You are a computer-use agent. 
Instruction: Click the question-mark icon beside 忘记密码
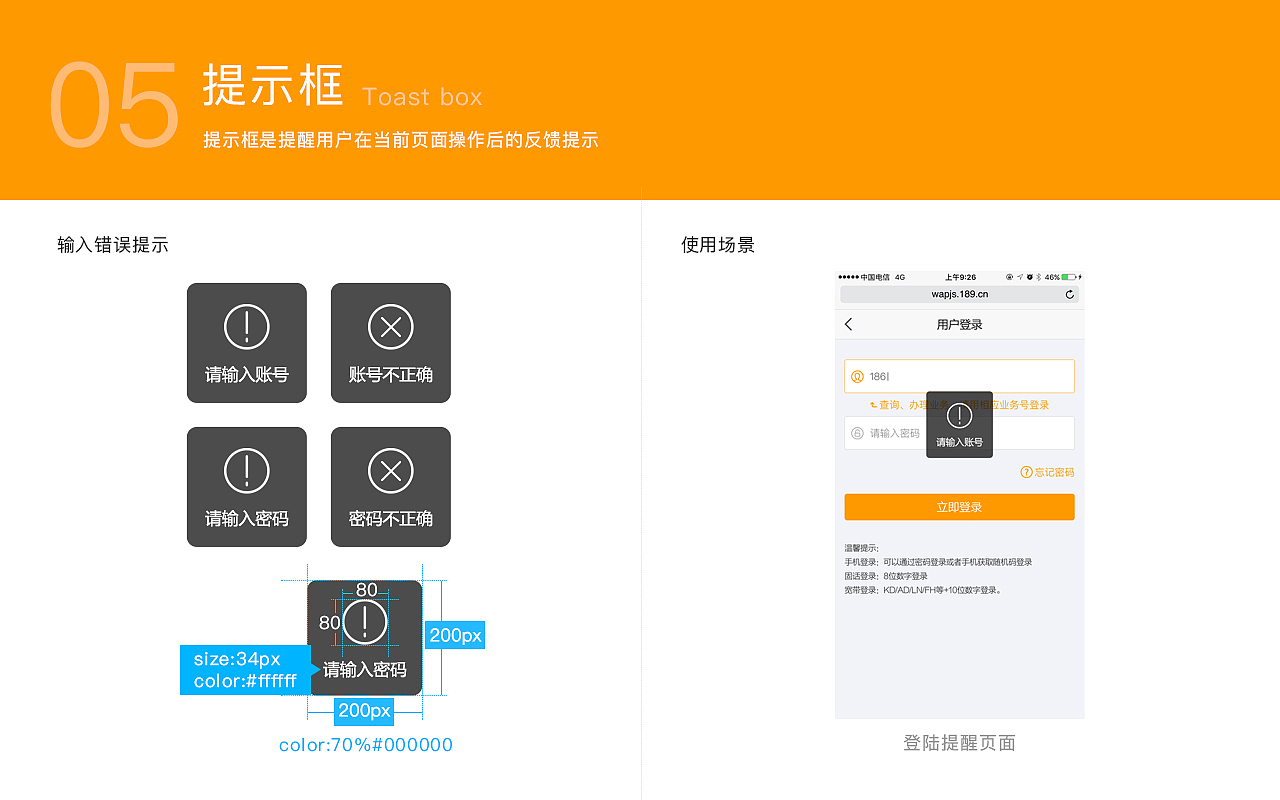pos(1026,471)
